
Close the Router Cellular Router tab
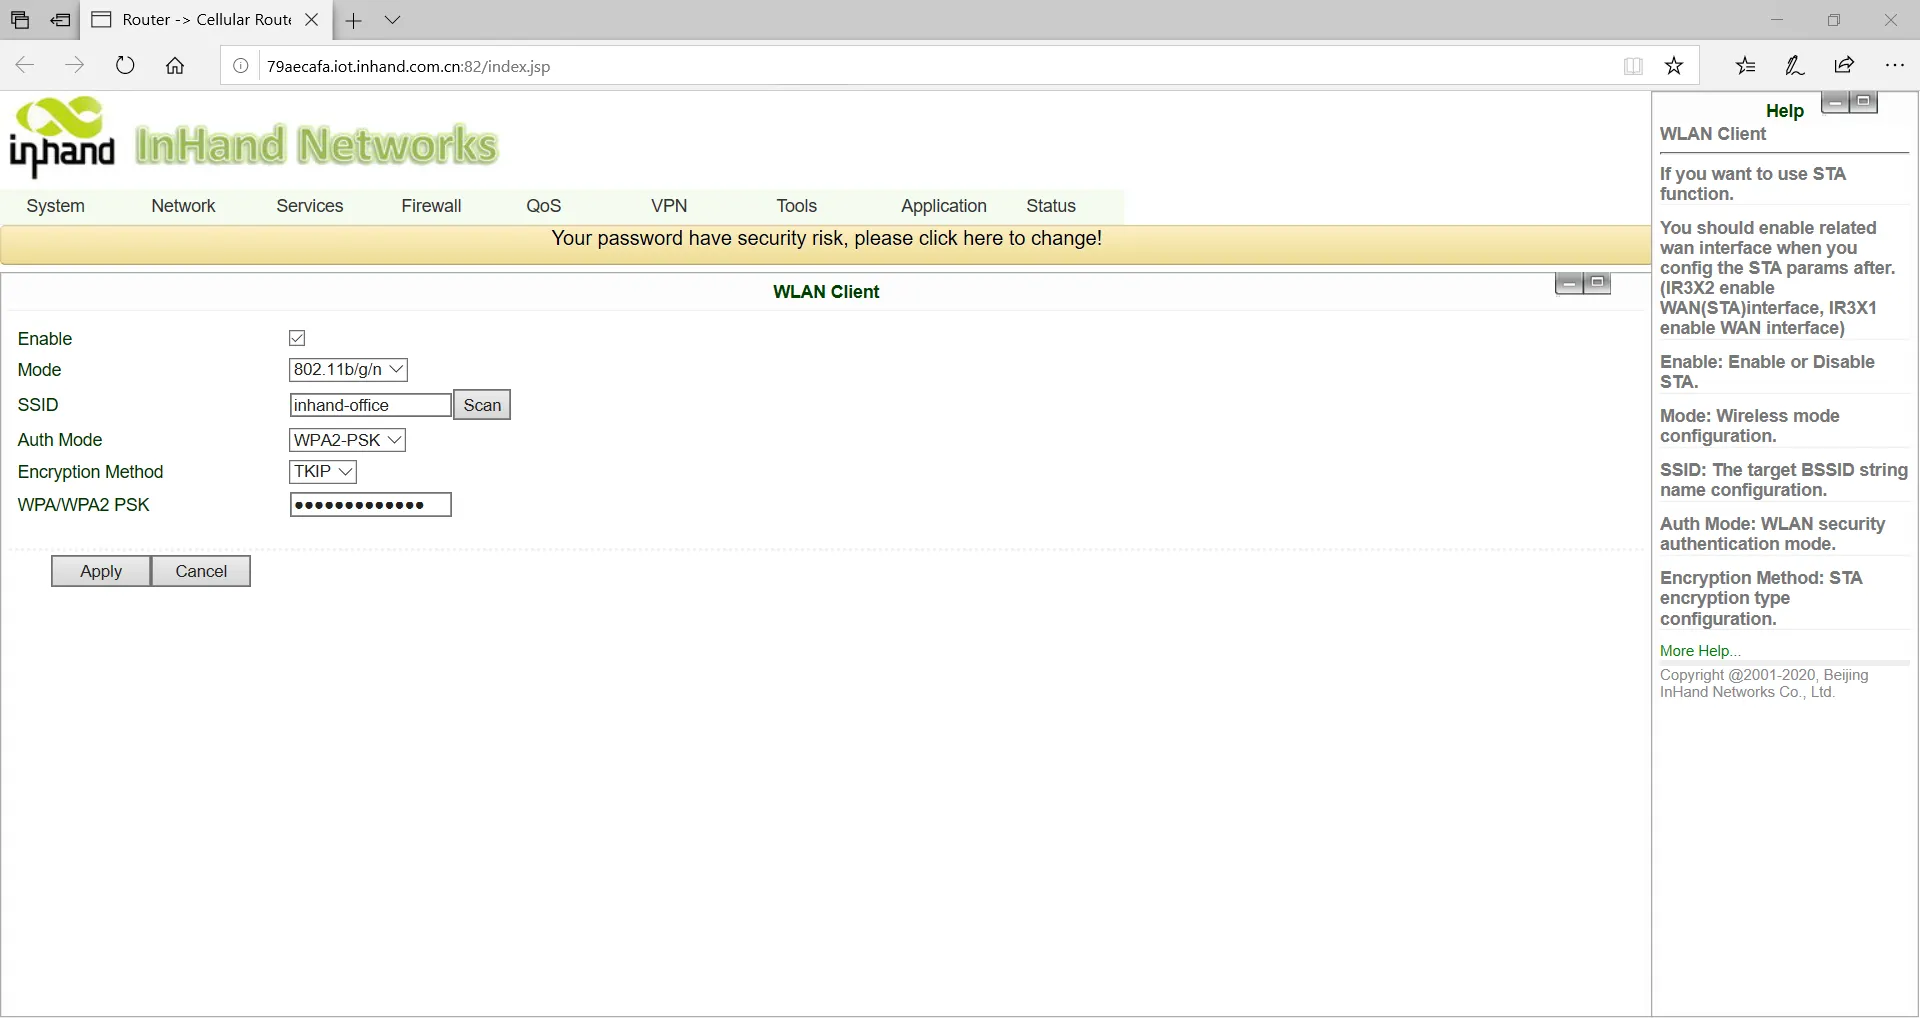(312, 20)
